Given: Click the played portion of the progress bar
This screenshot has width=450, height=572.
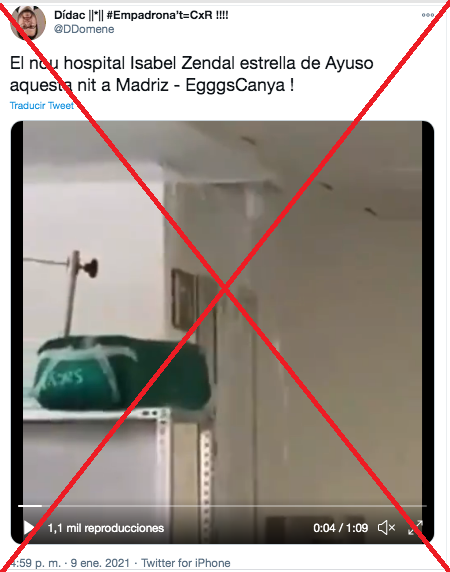Looking at the screenshot, I should click(30, 506).
